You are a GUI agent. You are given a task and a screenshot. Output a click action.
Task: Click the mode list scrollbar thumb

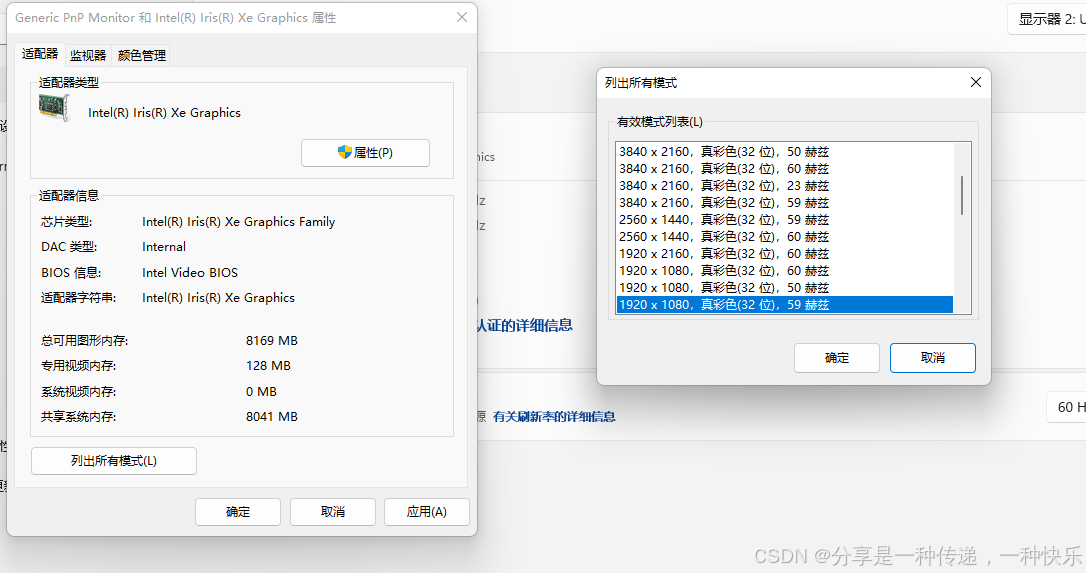[962, 195]
